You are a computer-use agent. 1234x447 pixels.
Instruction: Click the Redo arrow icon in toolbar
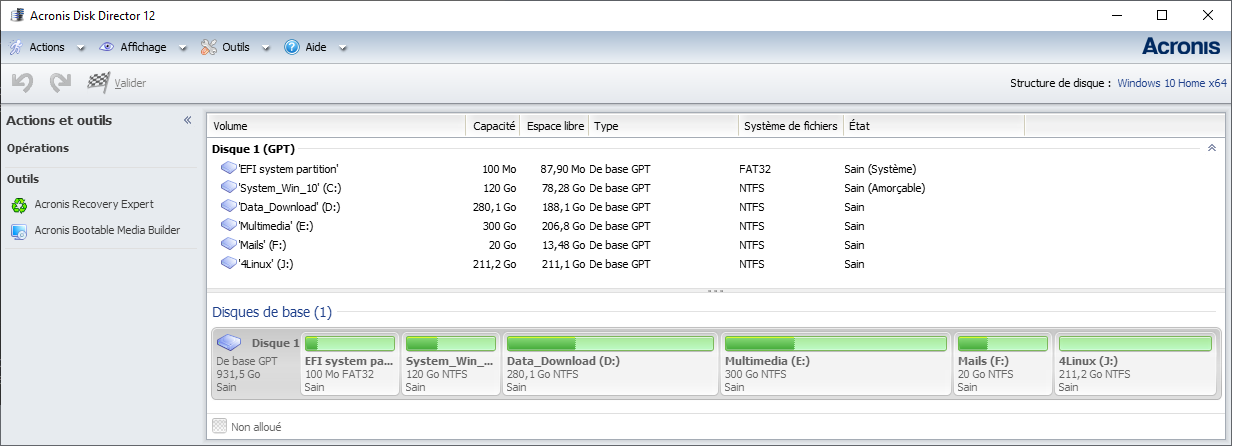(x=60, y=83)
